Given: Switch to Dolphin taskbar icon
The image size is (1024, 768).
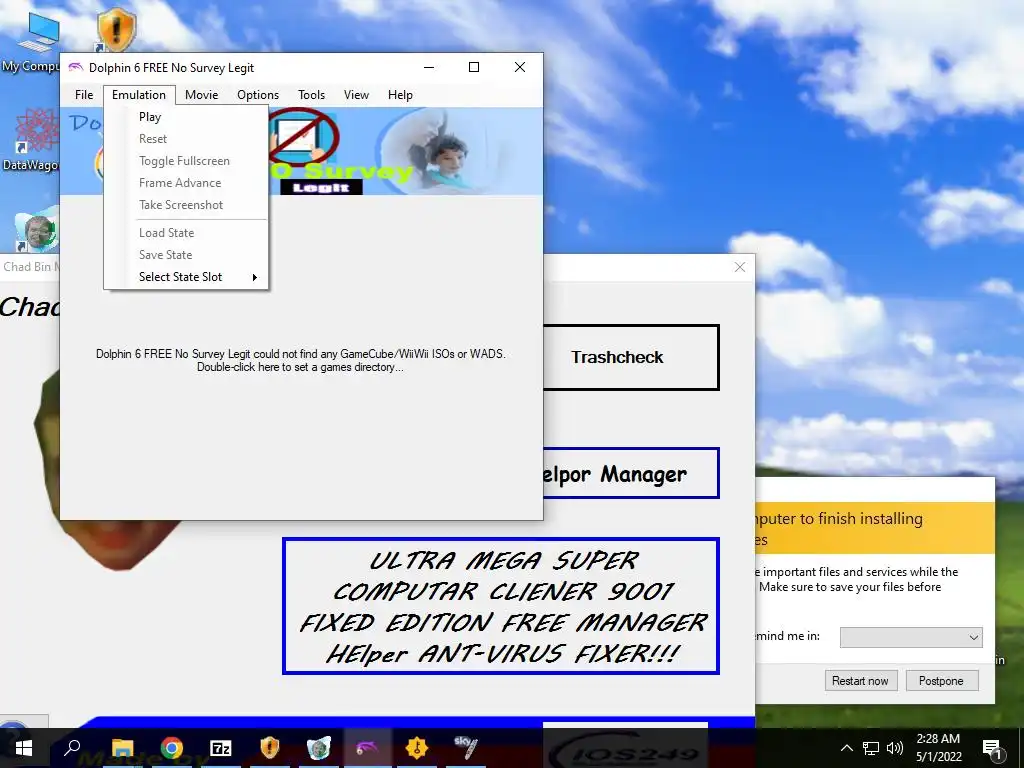Looking at the screenshot, I should [x=368, y=748].
